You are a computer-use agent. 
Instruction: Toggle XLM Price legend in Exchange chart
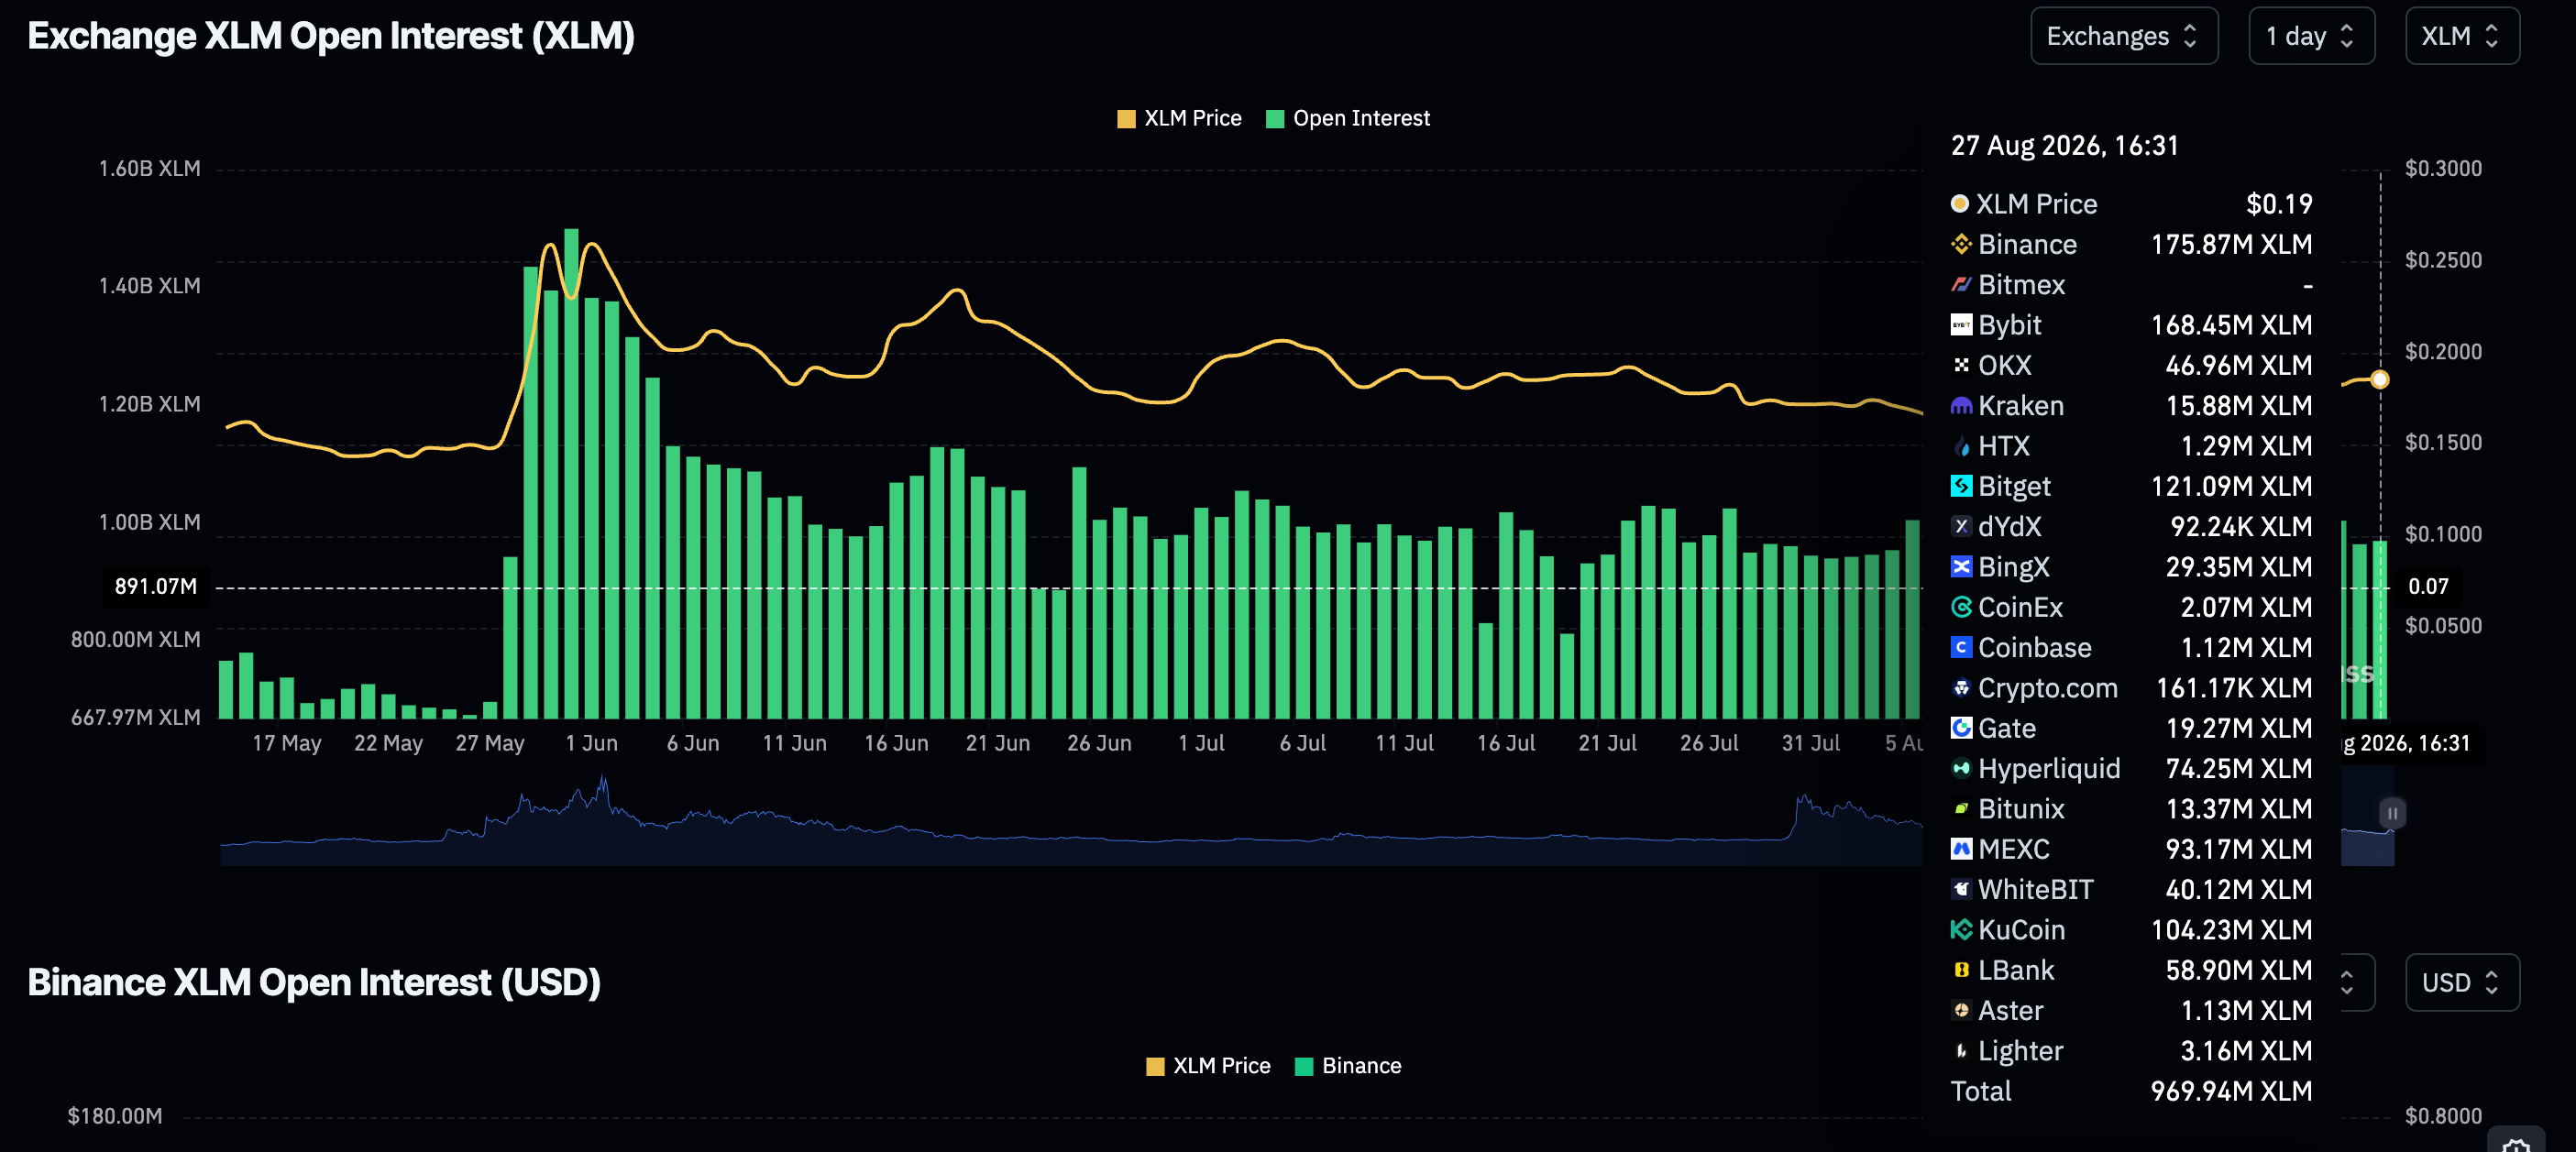tap(1179, 118)
